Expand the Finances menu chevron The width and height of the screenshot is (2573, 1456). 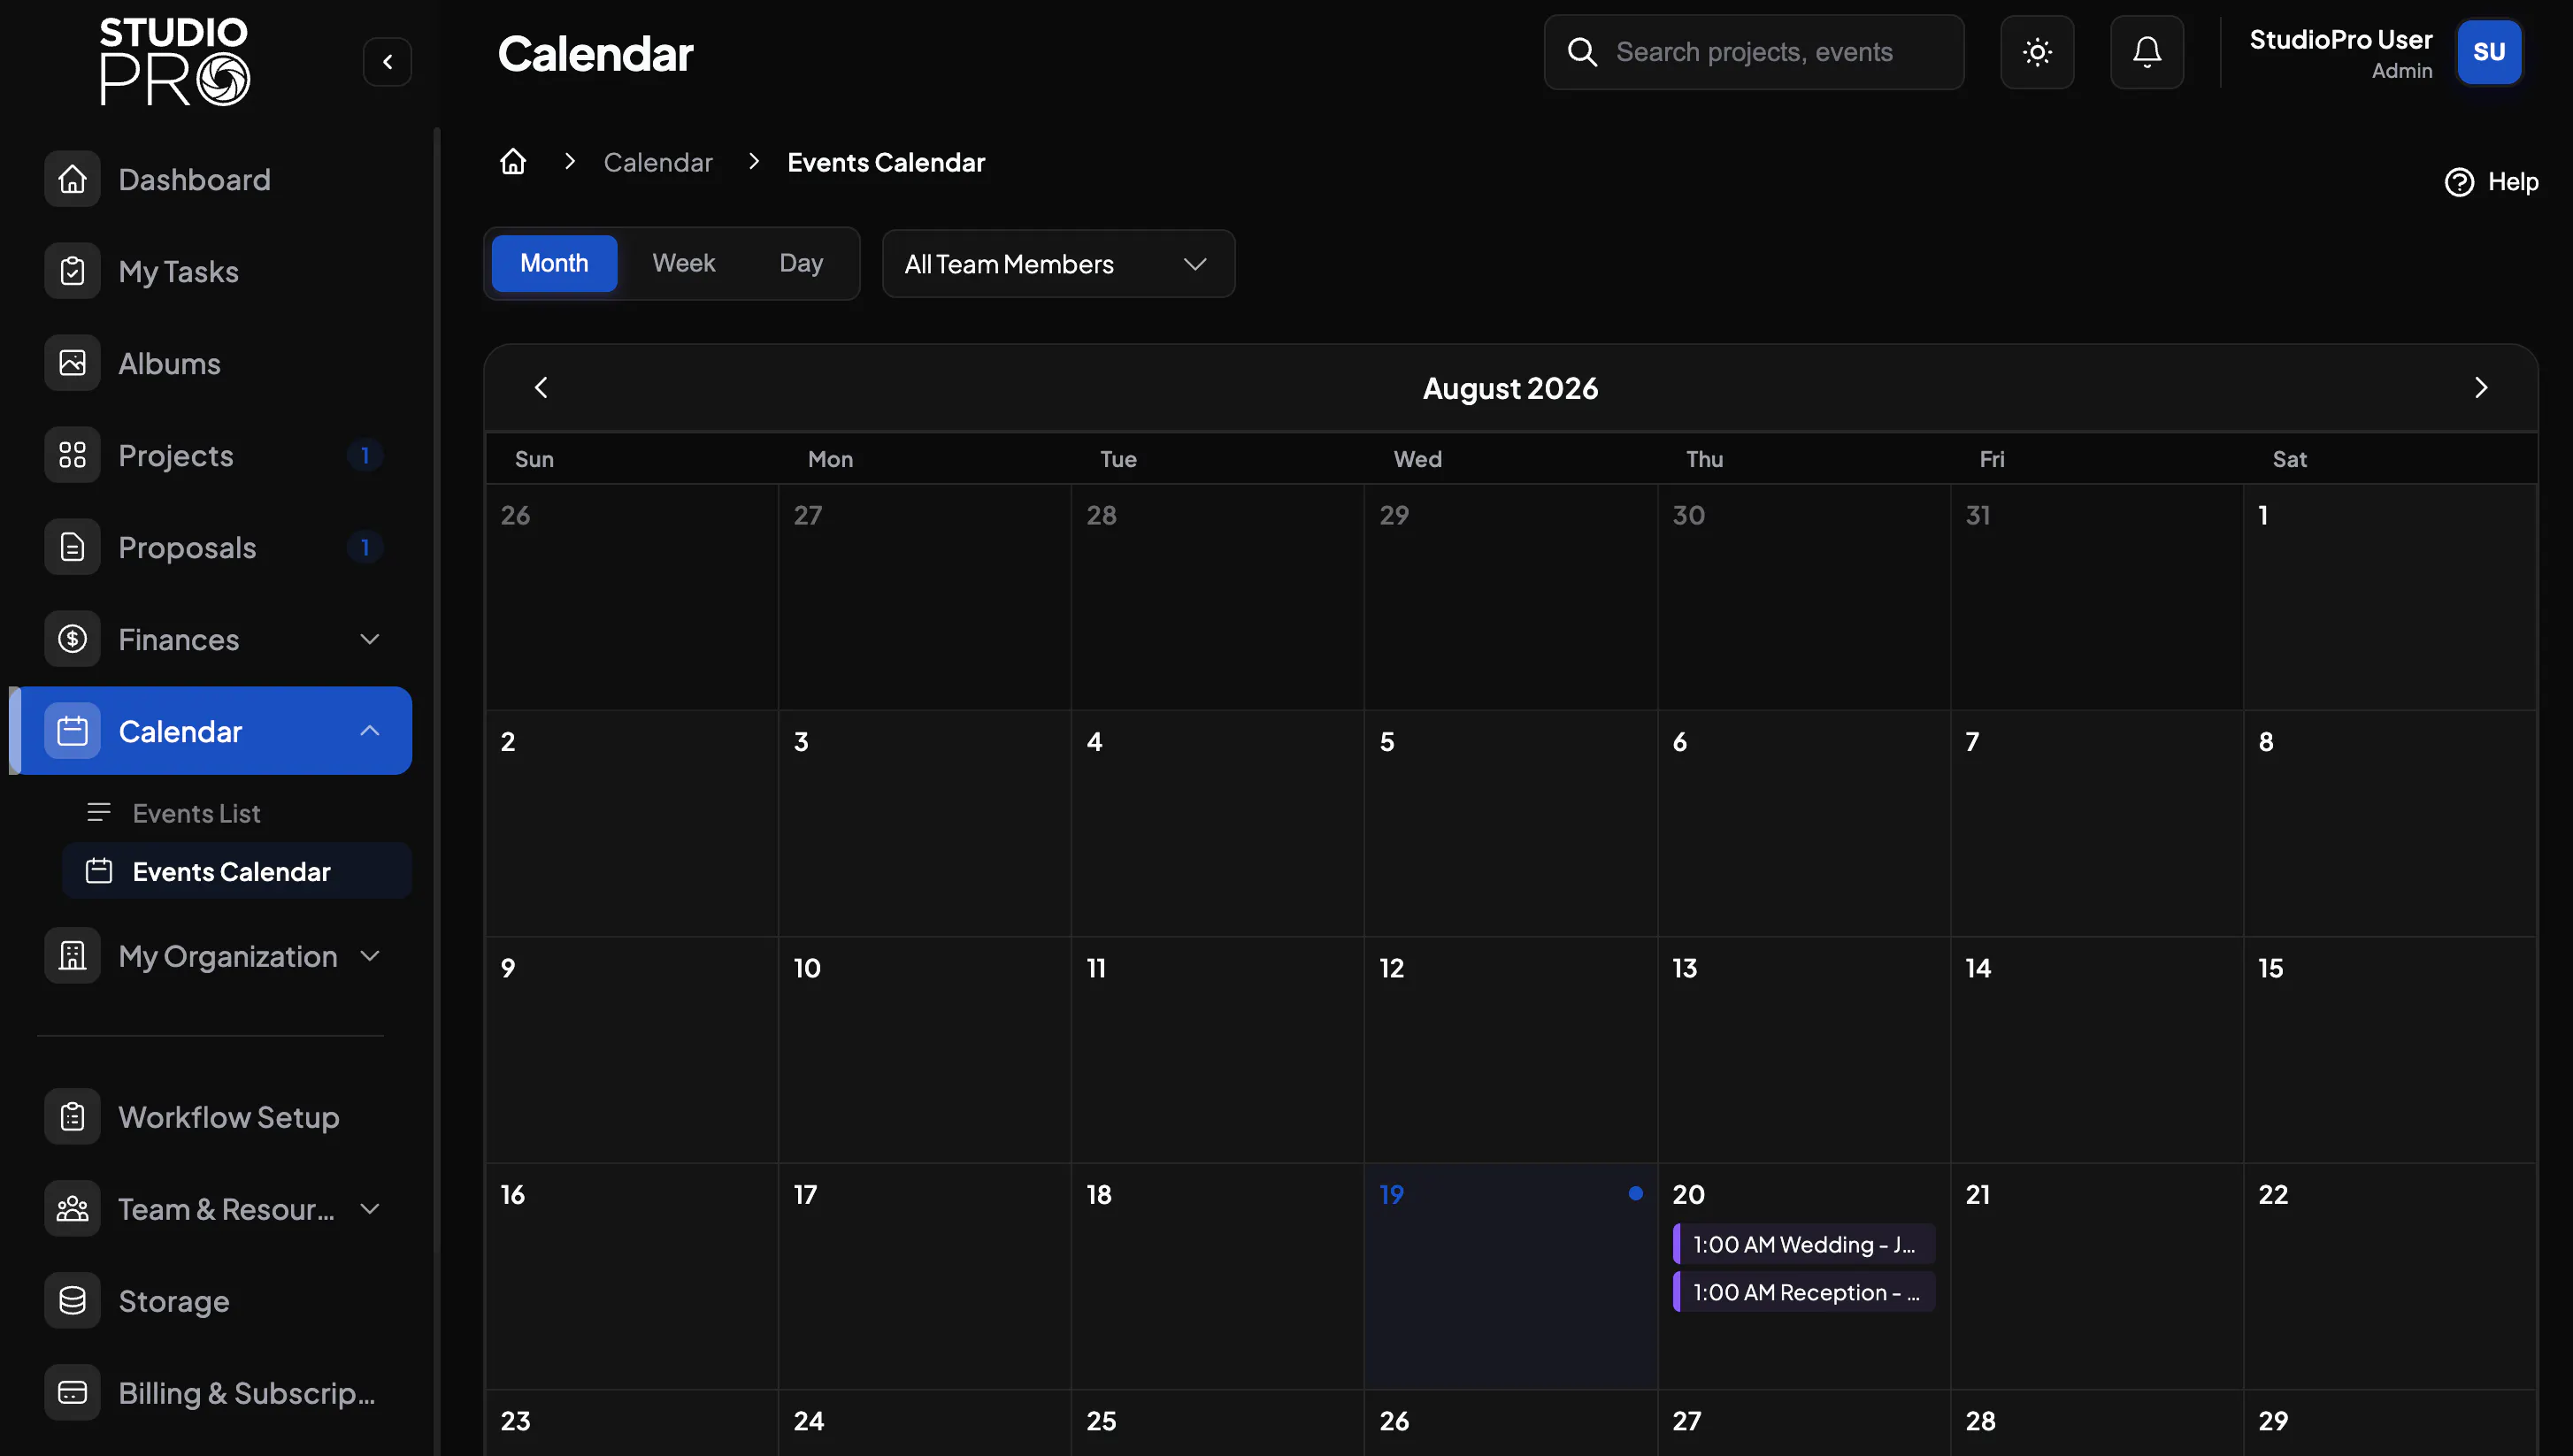[370, 639]
